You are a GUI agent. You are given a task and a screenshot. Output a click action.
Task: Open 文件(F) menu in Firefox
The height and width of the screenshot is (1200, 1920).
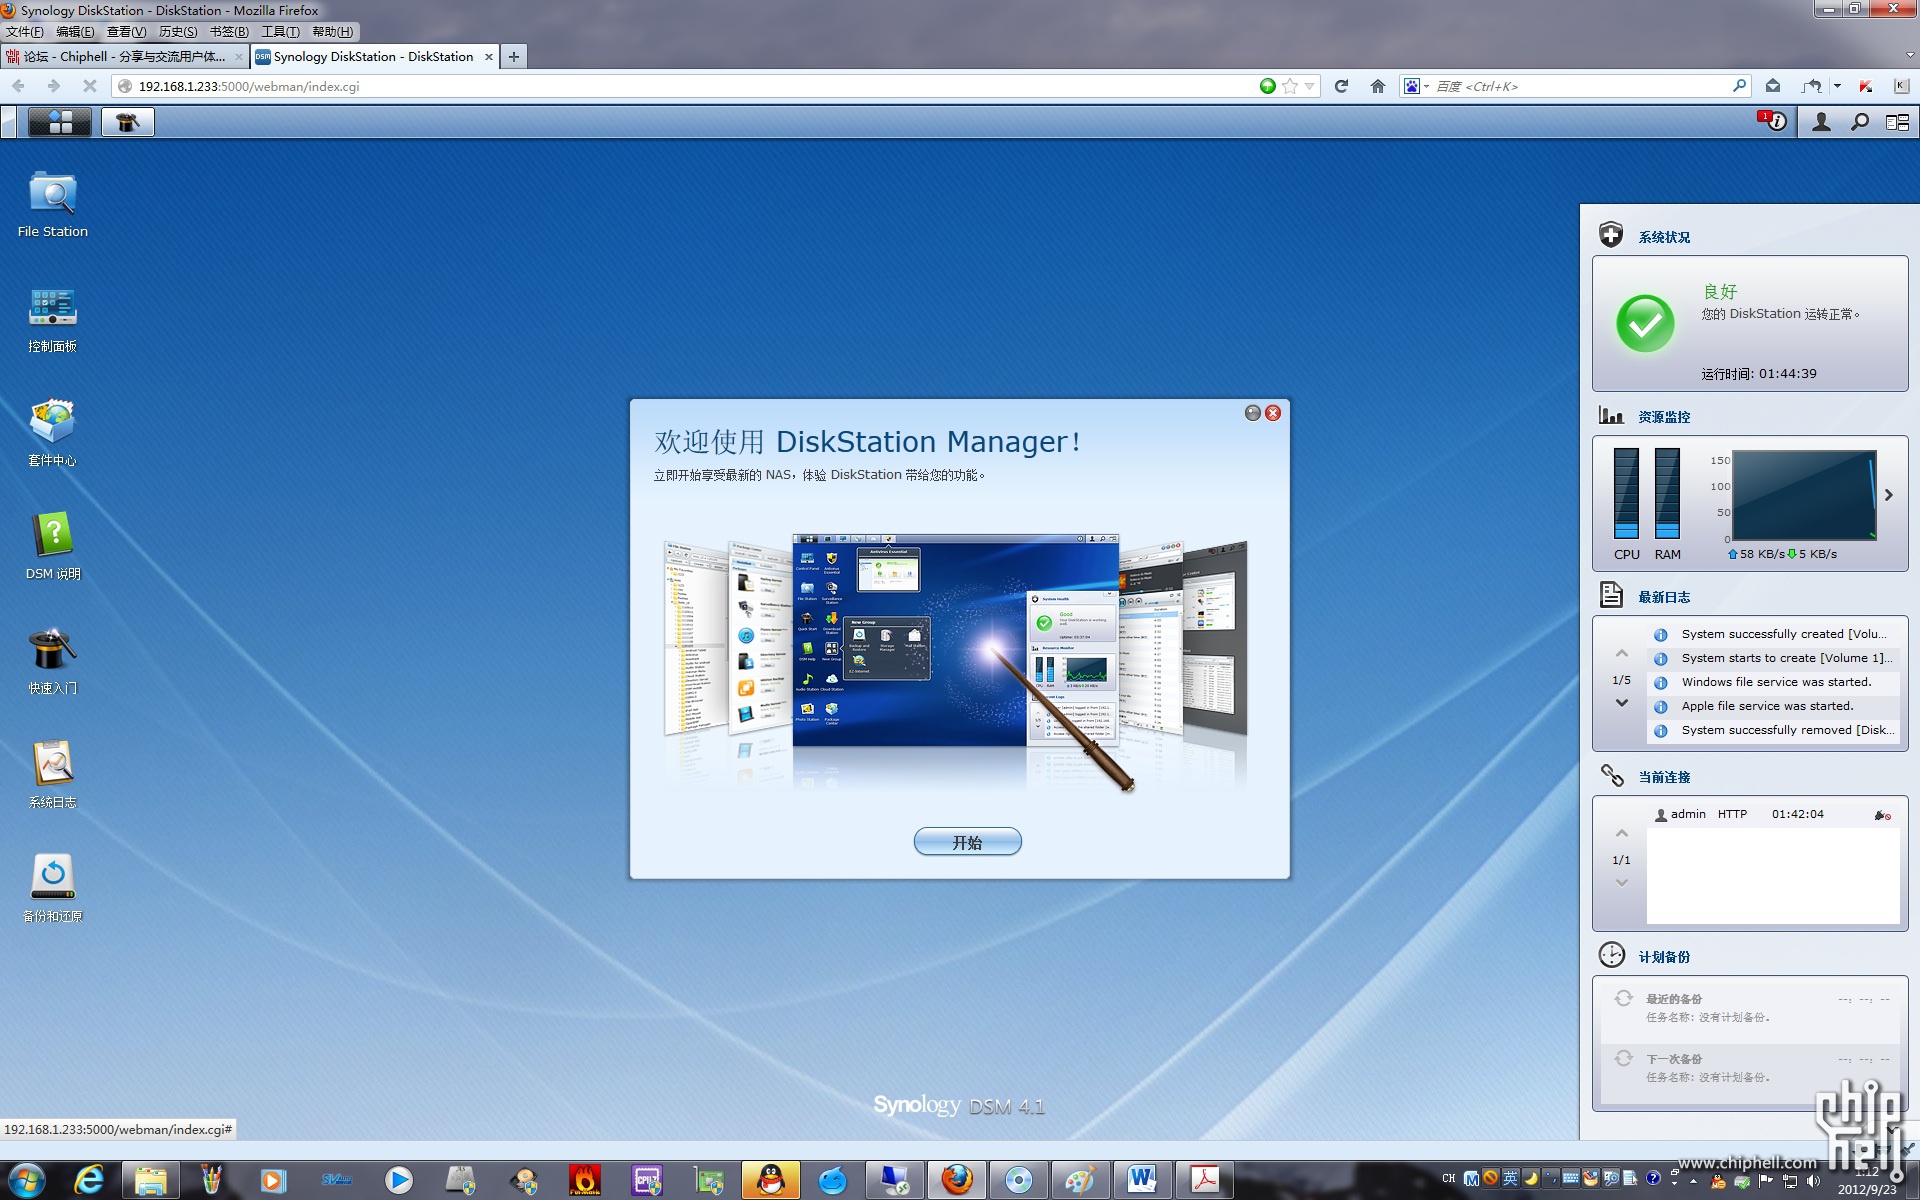(25, 32)
